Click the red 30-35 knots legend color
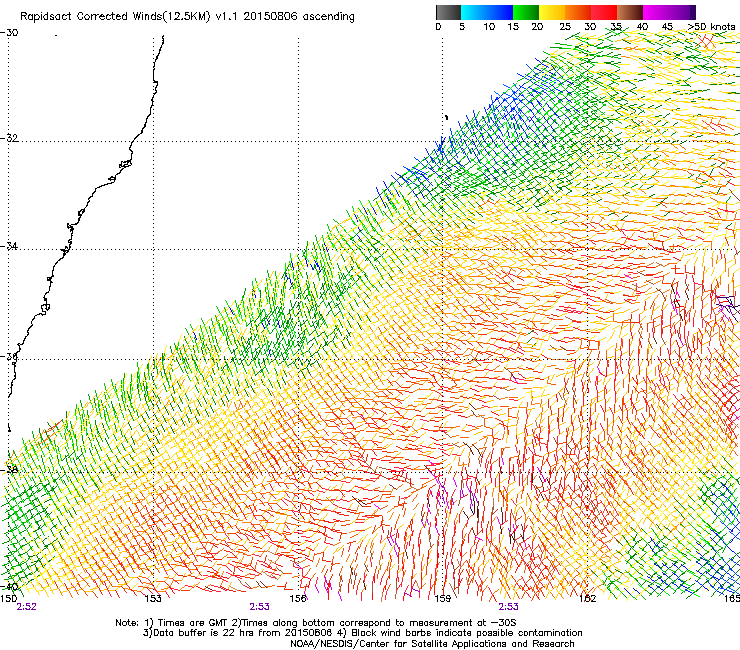The image size is (740, 650). (604, 12)
